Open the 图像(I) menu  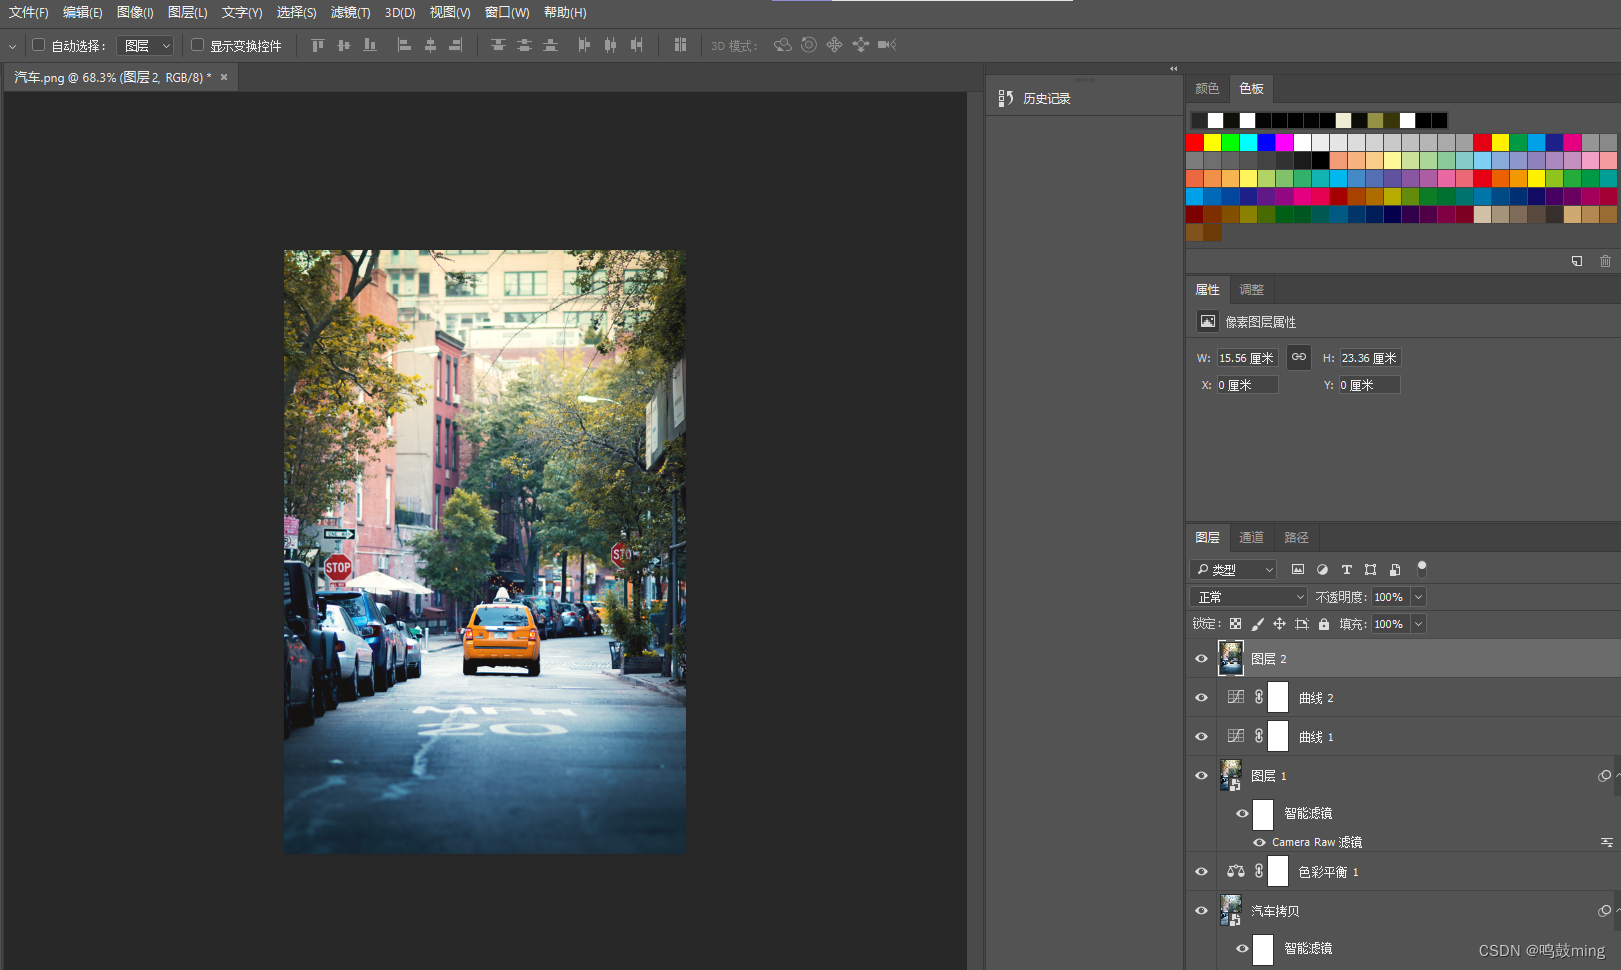click(x=135, y=13)
